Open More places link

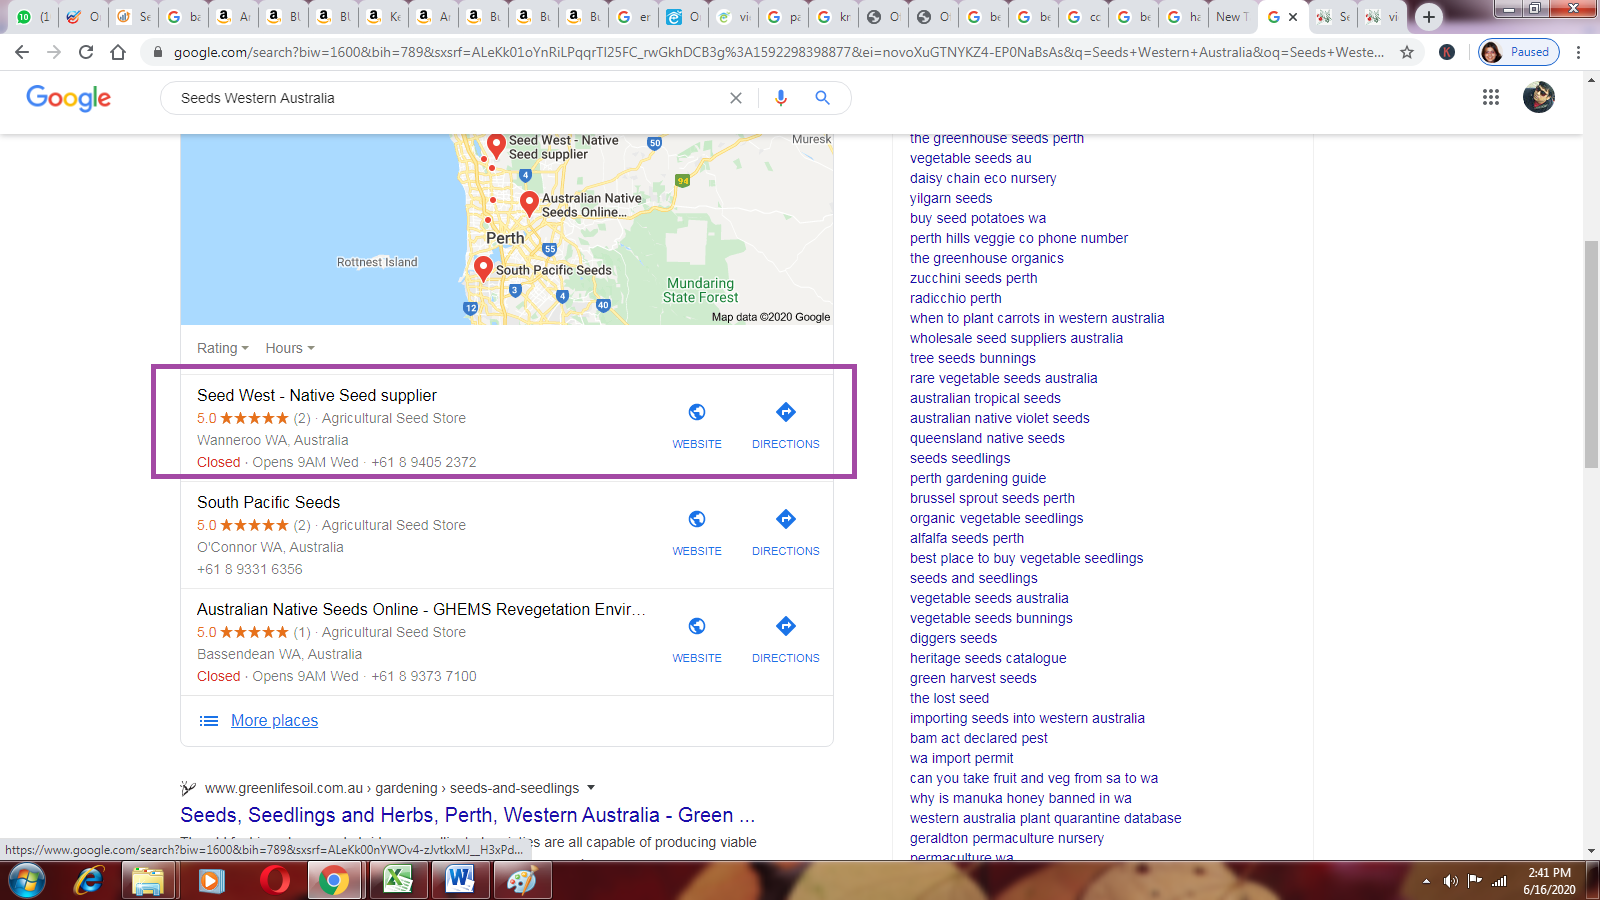pos(274,721)
